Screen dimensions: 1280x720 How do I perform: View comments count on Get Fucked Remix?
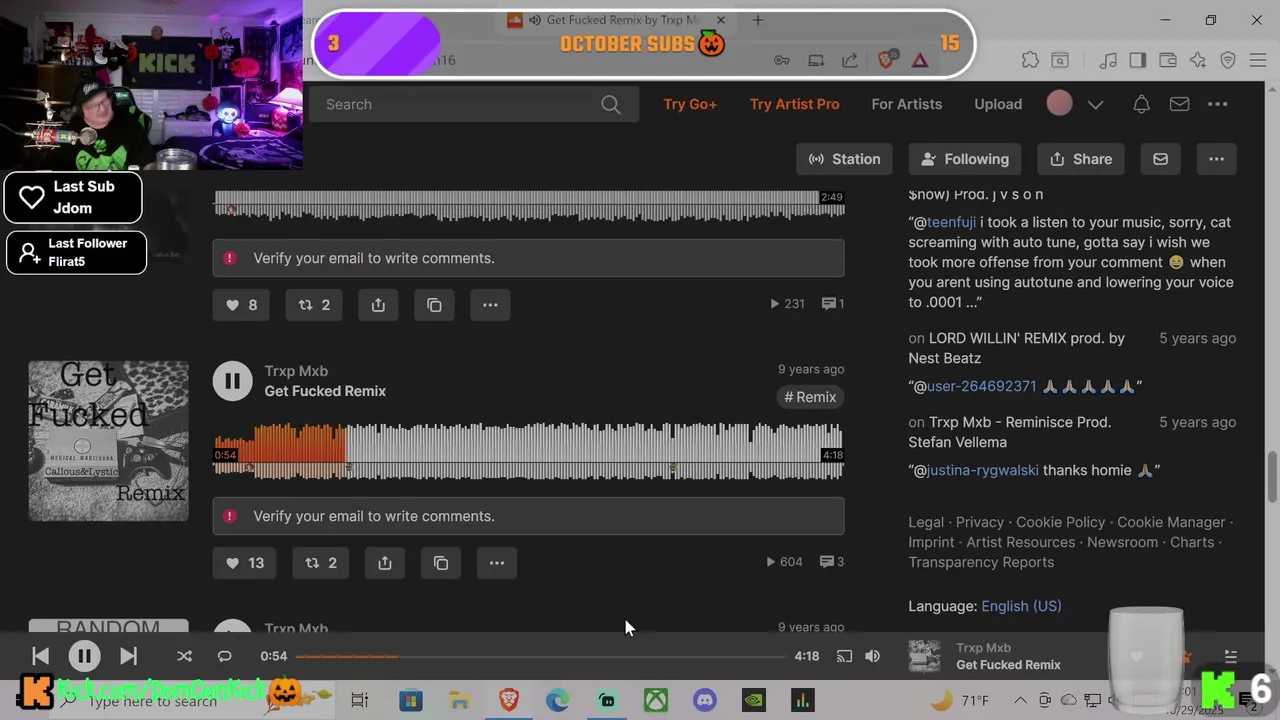[832, 562]
